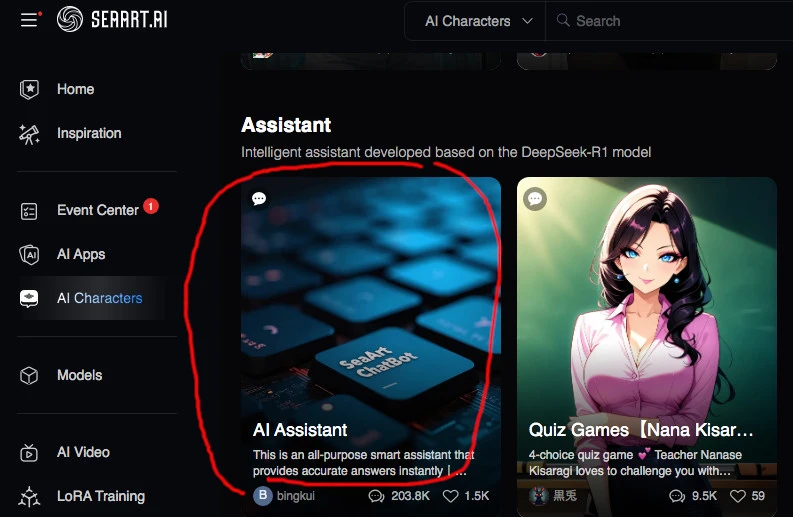Like the AI Assistant card with the heart icon
Viewport: 793px width, 517px height.
point(450,496)
